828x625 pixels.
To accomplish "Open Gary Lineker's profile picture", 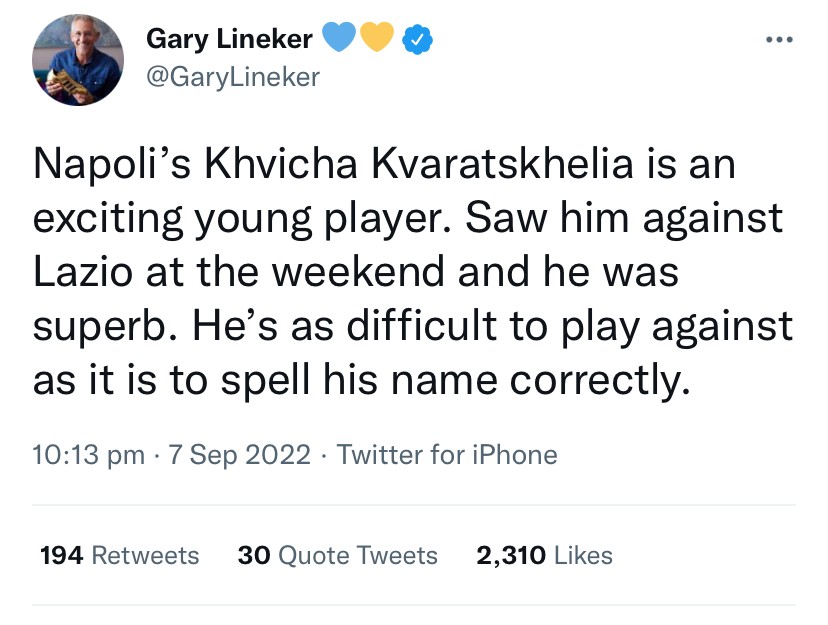I will pos(78,61).
